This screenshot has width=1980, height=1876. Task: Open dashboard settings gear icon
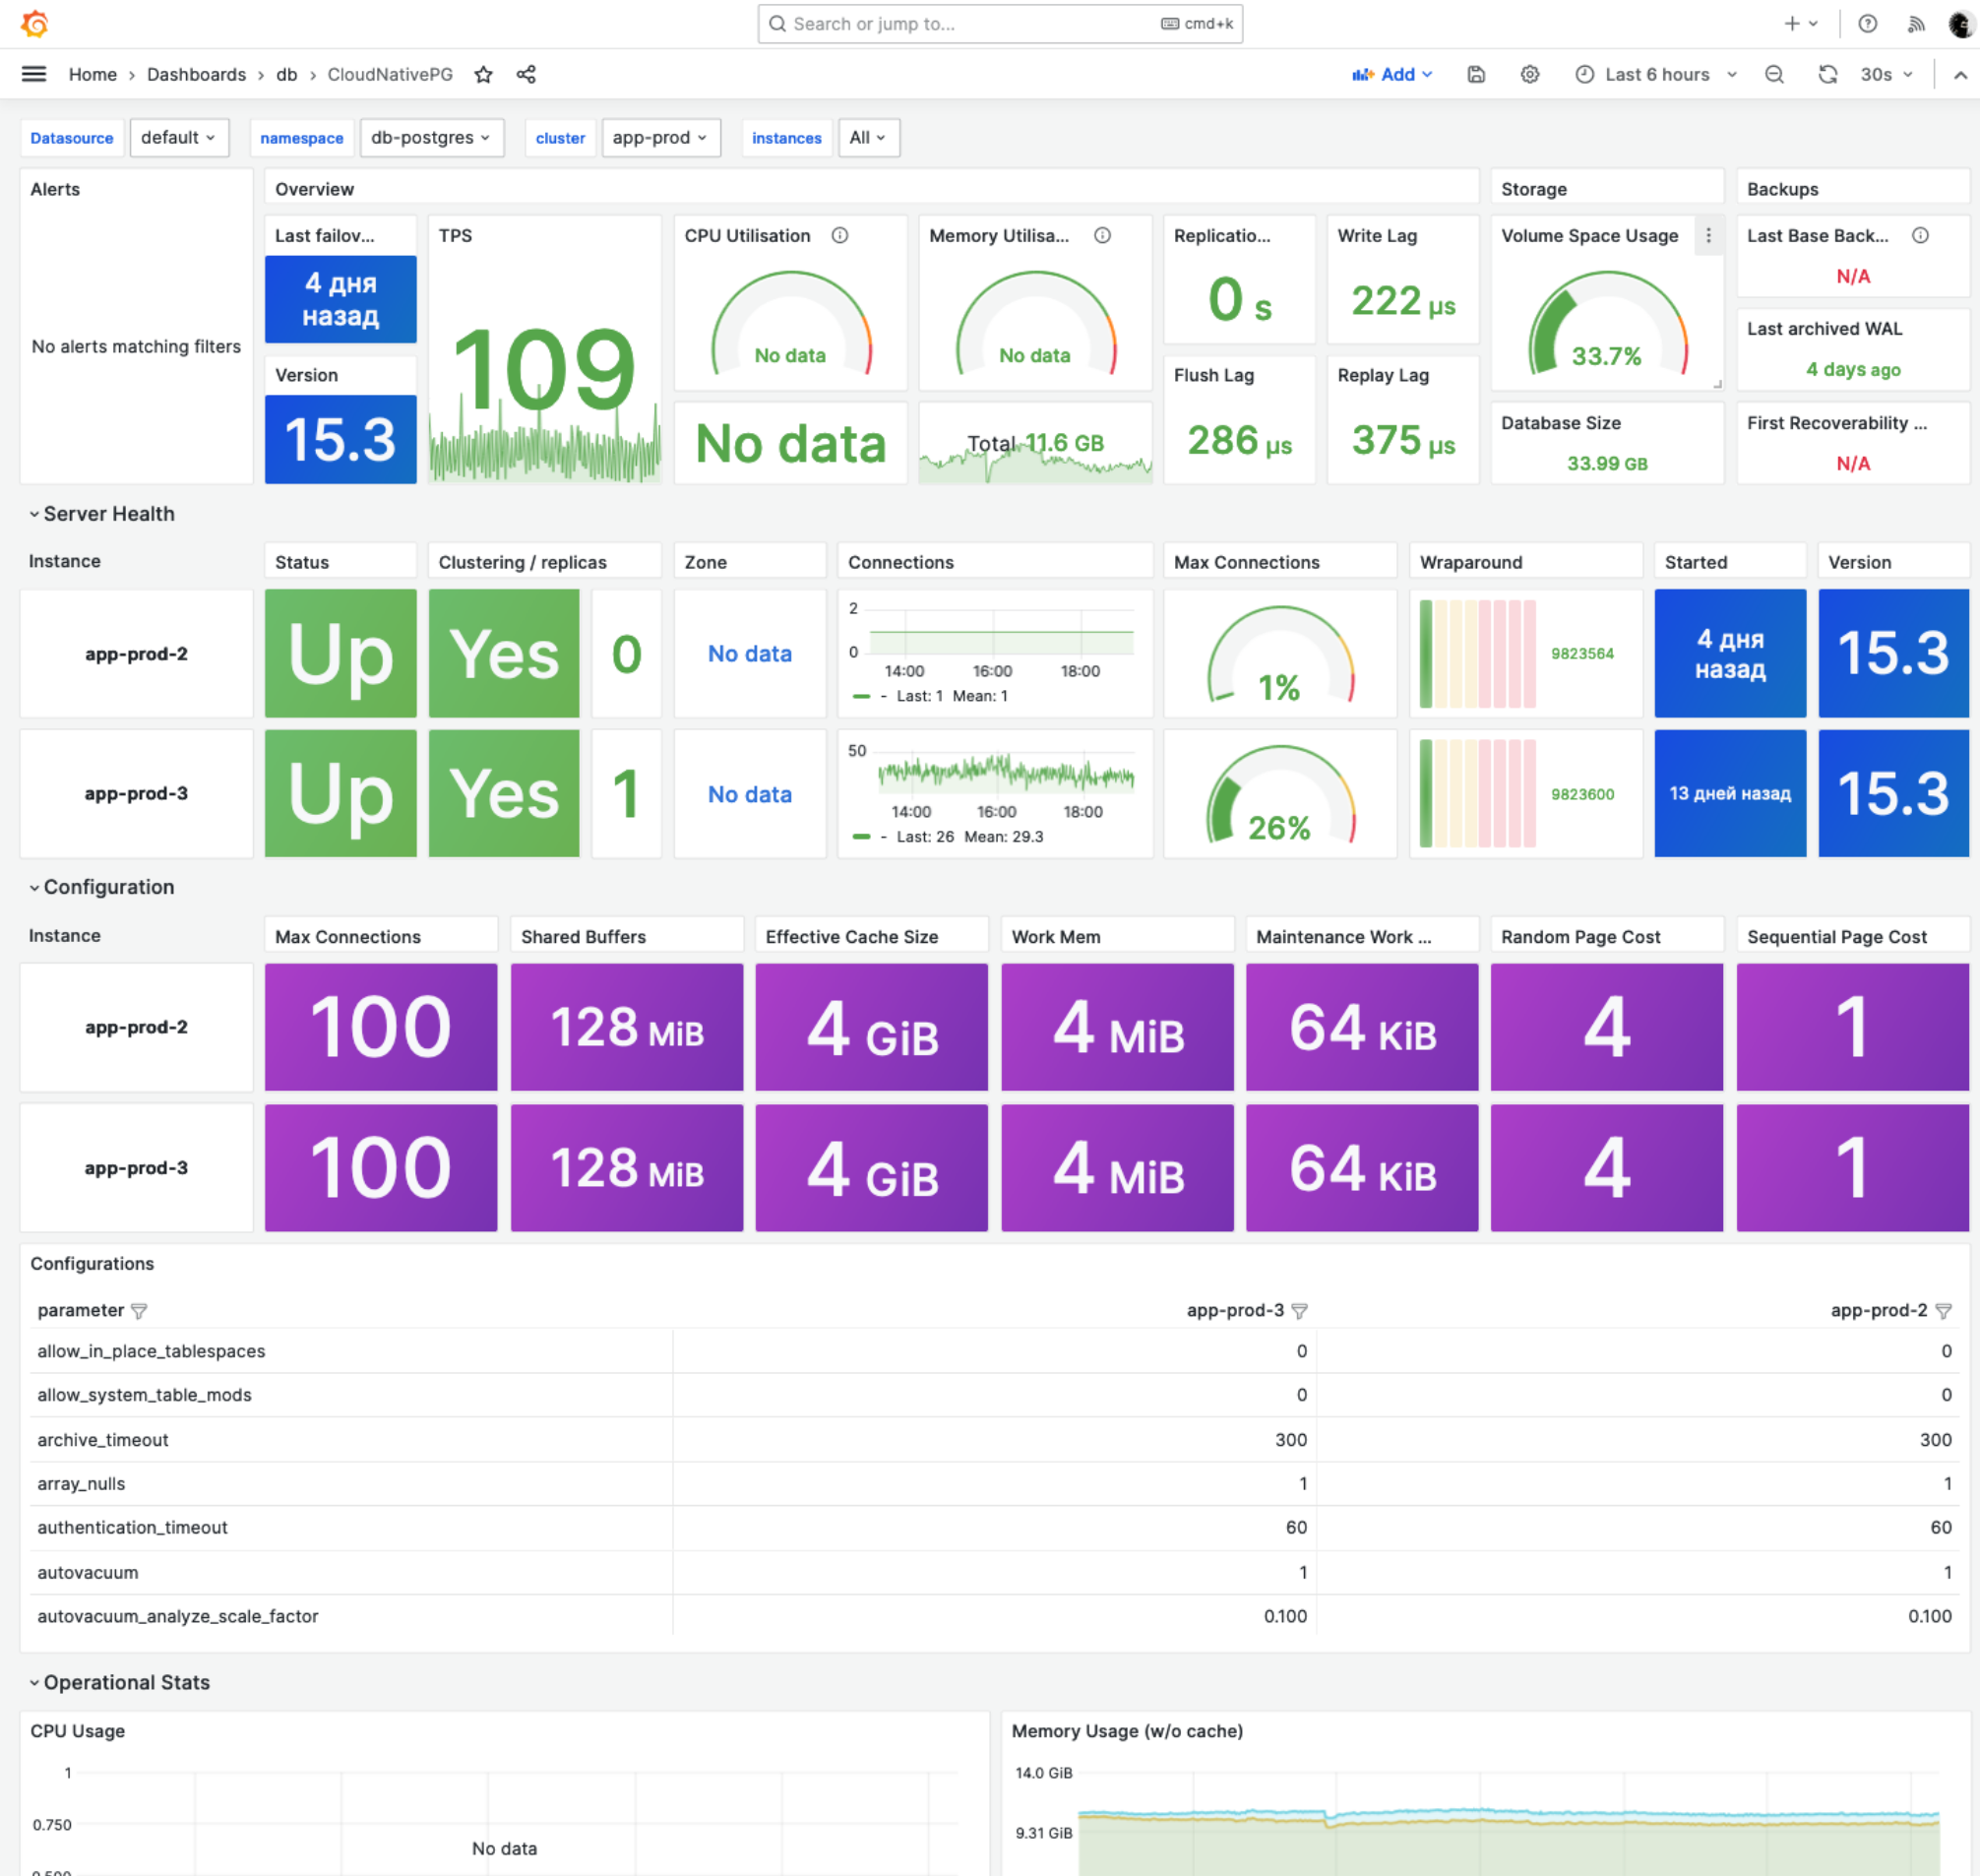coord(1529,74)
